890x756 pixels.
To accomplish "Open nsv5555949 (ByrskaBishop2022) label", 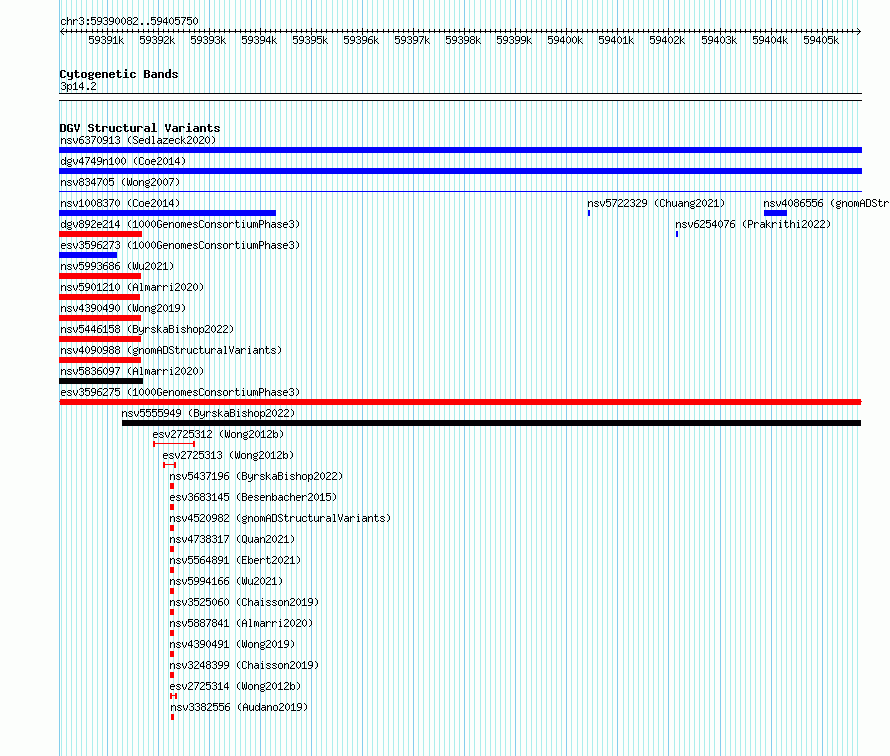I will pos(208,413).
